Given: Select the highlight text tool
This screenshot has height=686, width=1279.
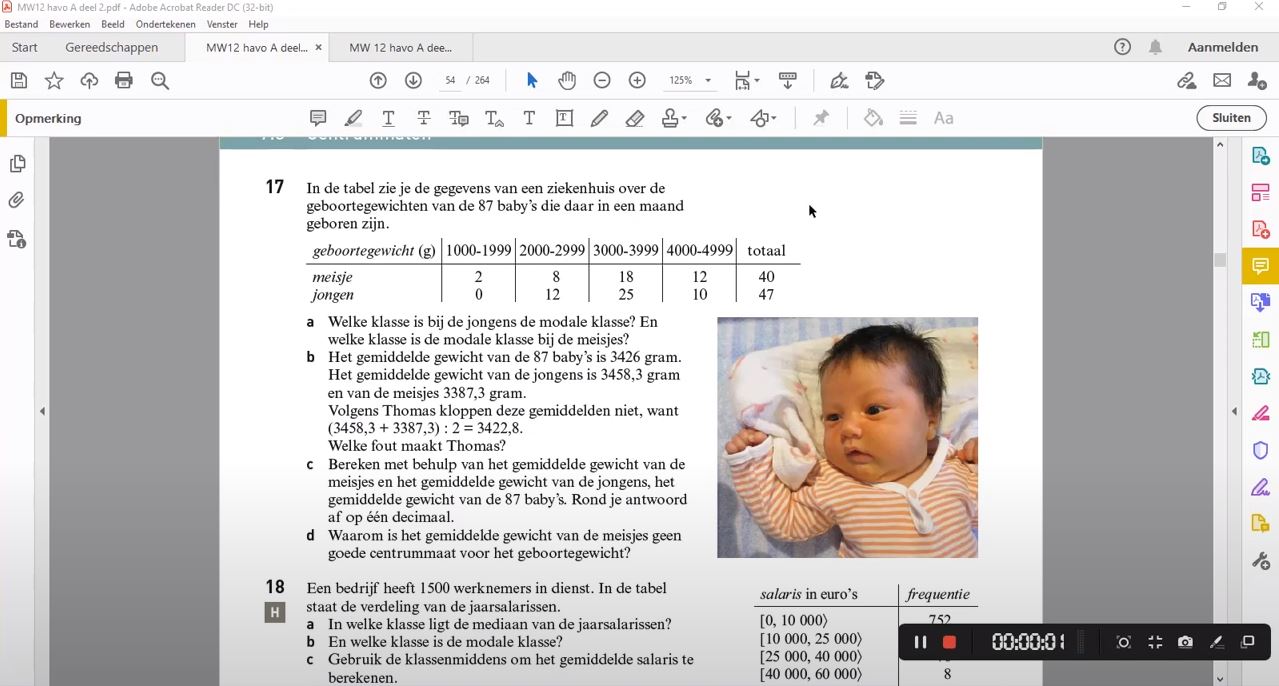Looking at the screenshot, I should 353,118.
